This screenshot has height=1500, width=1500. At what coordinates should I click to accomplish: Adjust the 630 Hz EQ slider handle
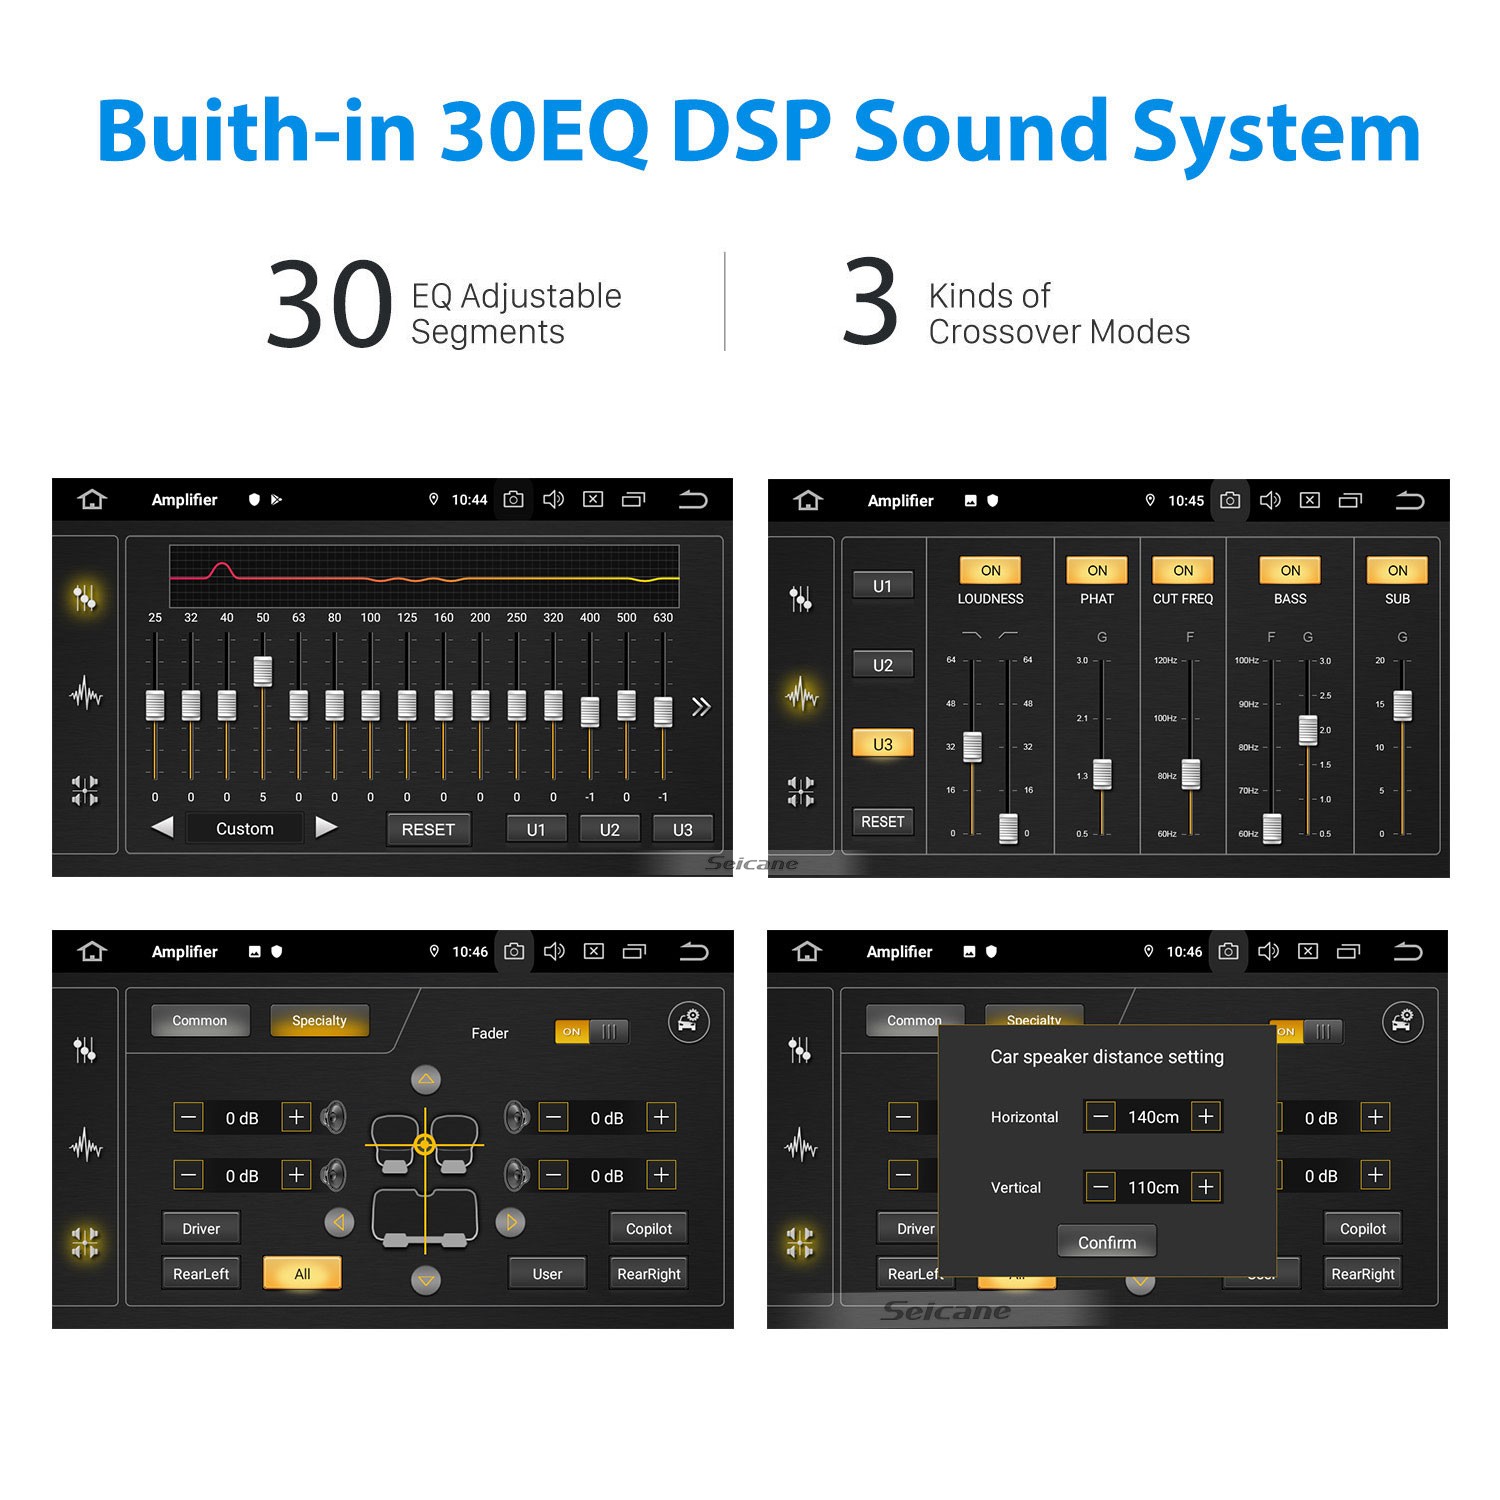point(663,711)
